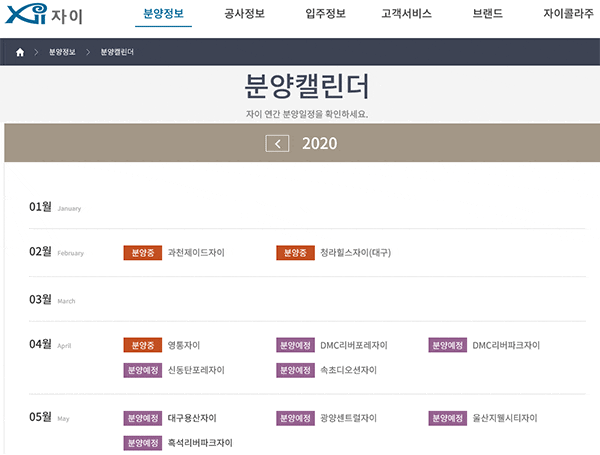Image resolution: width=600 pixels, height=455 pixels.
Task: Click the 05월 May row label
Action: pyautogui.click(x=49, y=417)
